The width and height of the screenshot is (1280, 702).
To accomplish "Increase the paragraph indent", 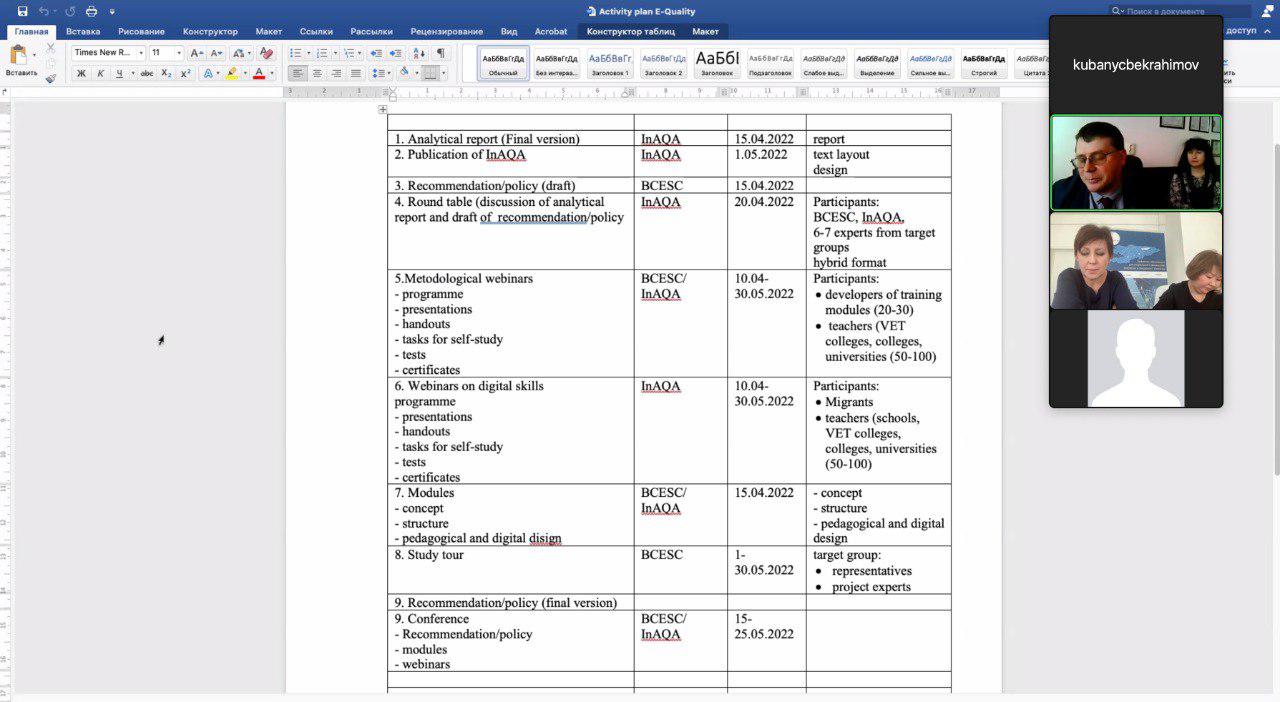I will [396, 53].
